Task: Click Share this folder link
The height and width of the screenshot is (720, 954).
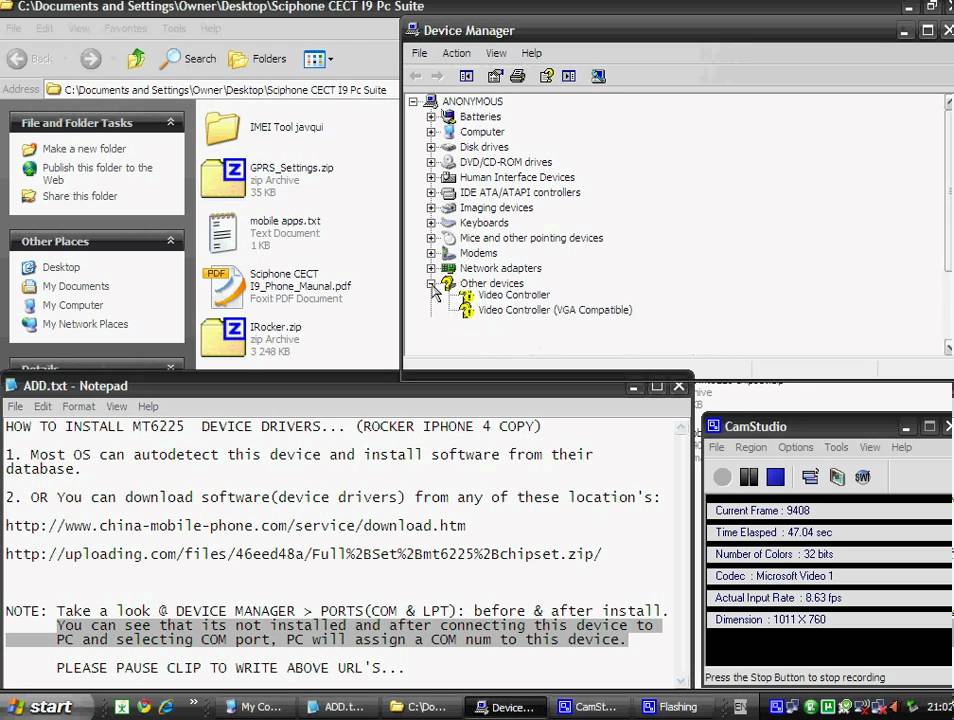Action: 80,196
